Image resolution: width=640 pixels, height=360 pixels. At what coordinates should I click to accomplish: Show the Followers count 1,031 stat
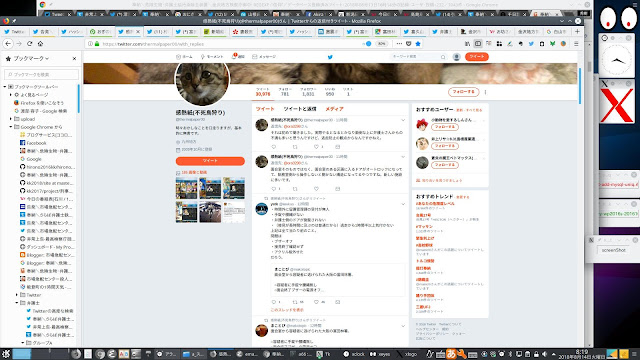point(308,92)
